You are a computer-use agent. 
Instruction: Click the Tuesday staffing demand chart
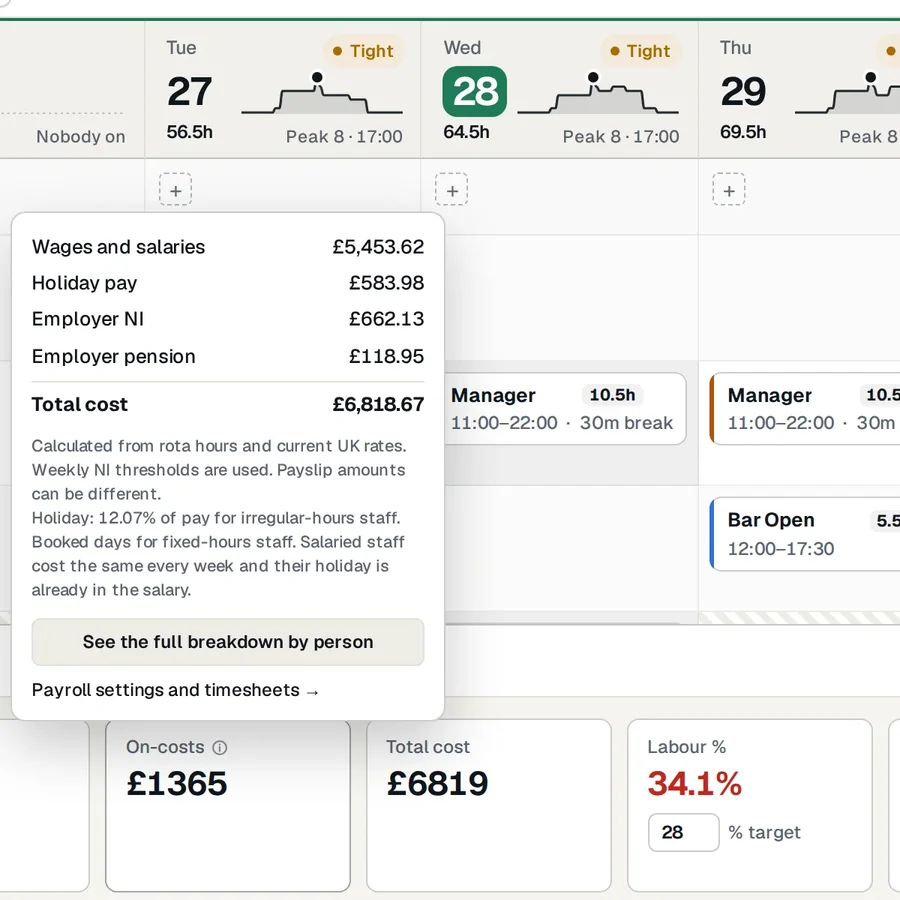tap(322, 95)
